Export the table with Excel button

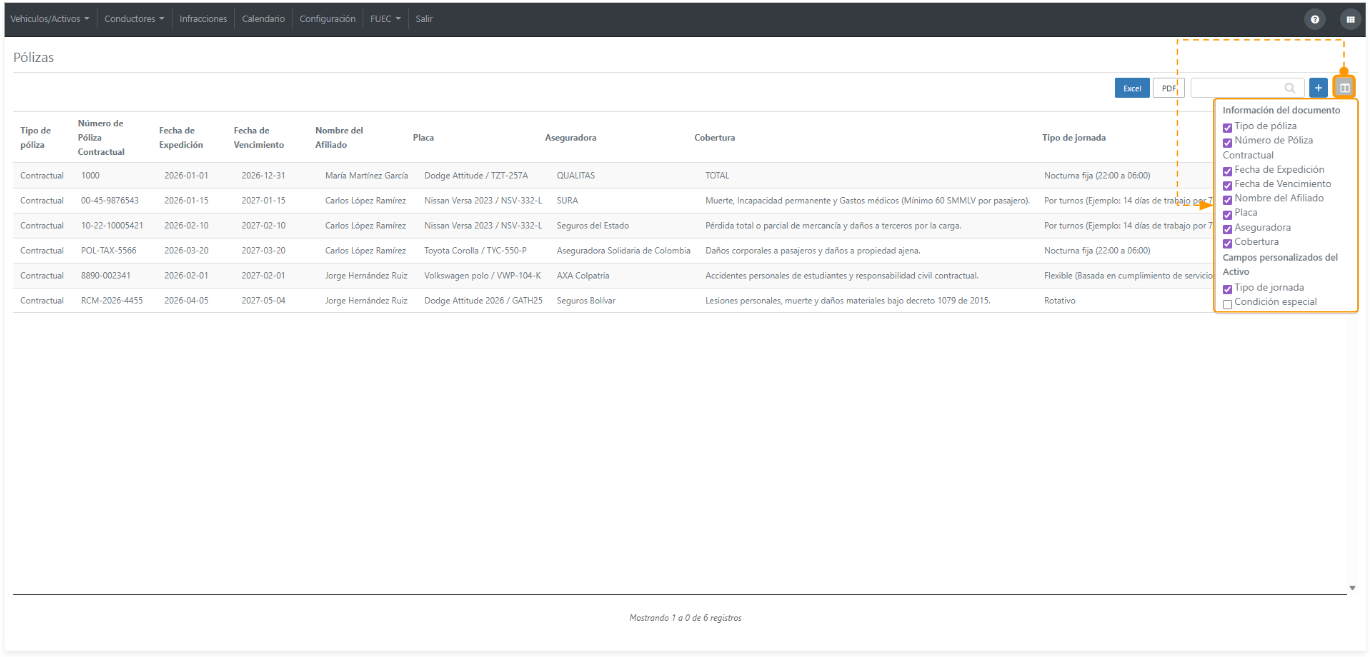point(1132,88)
